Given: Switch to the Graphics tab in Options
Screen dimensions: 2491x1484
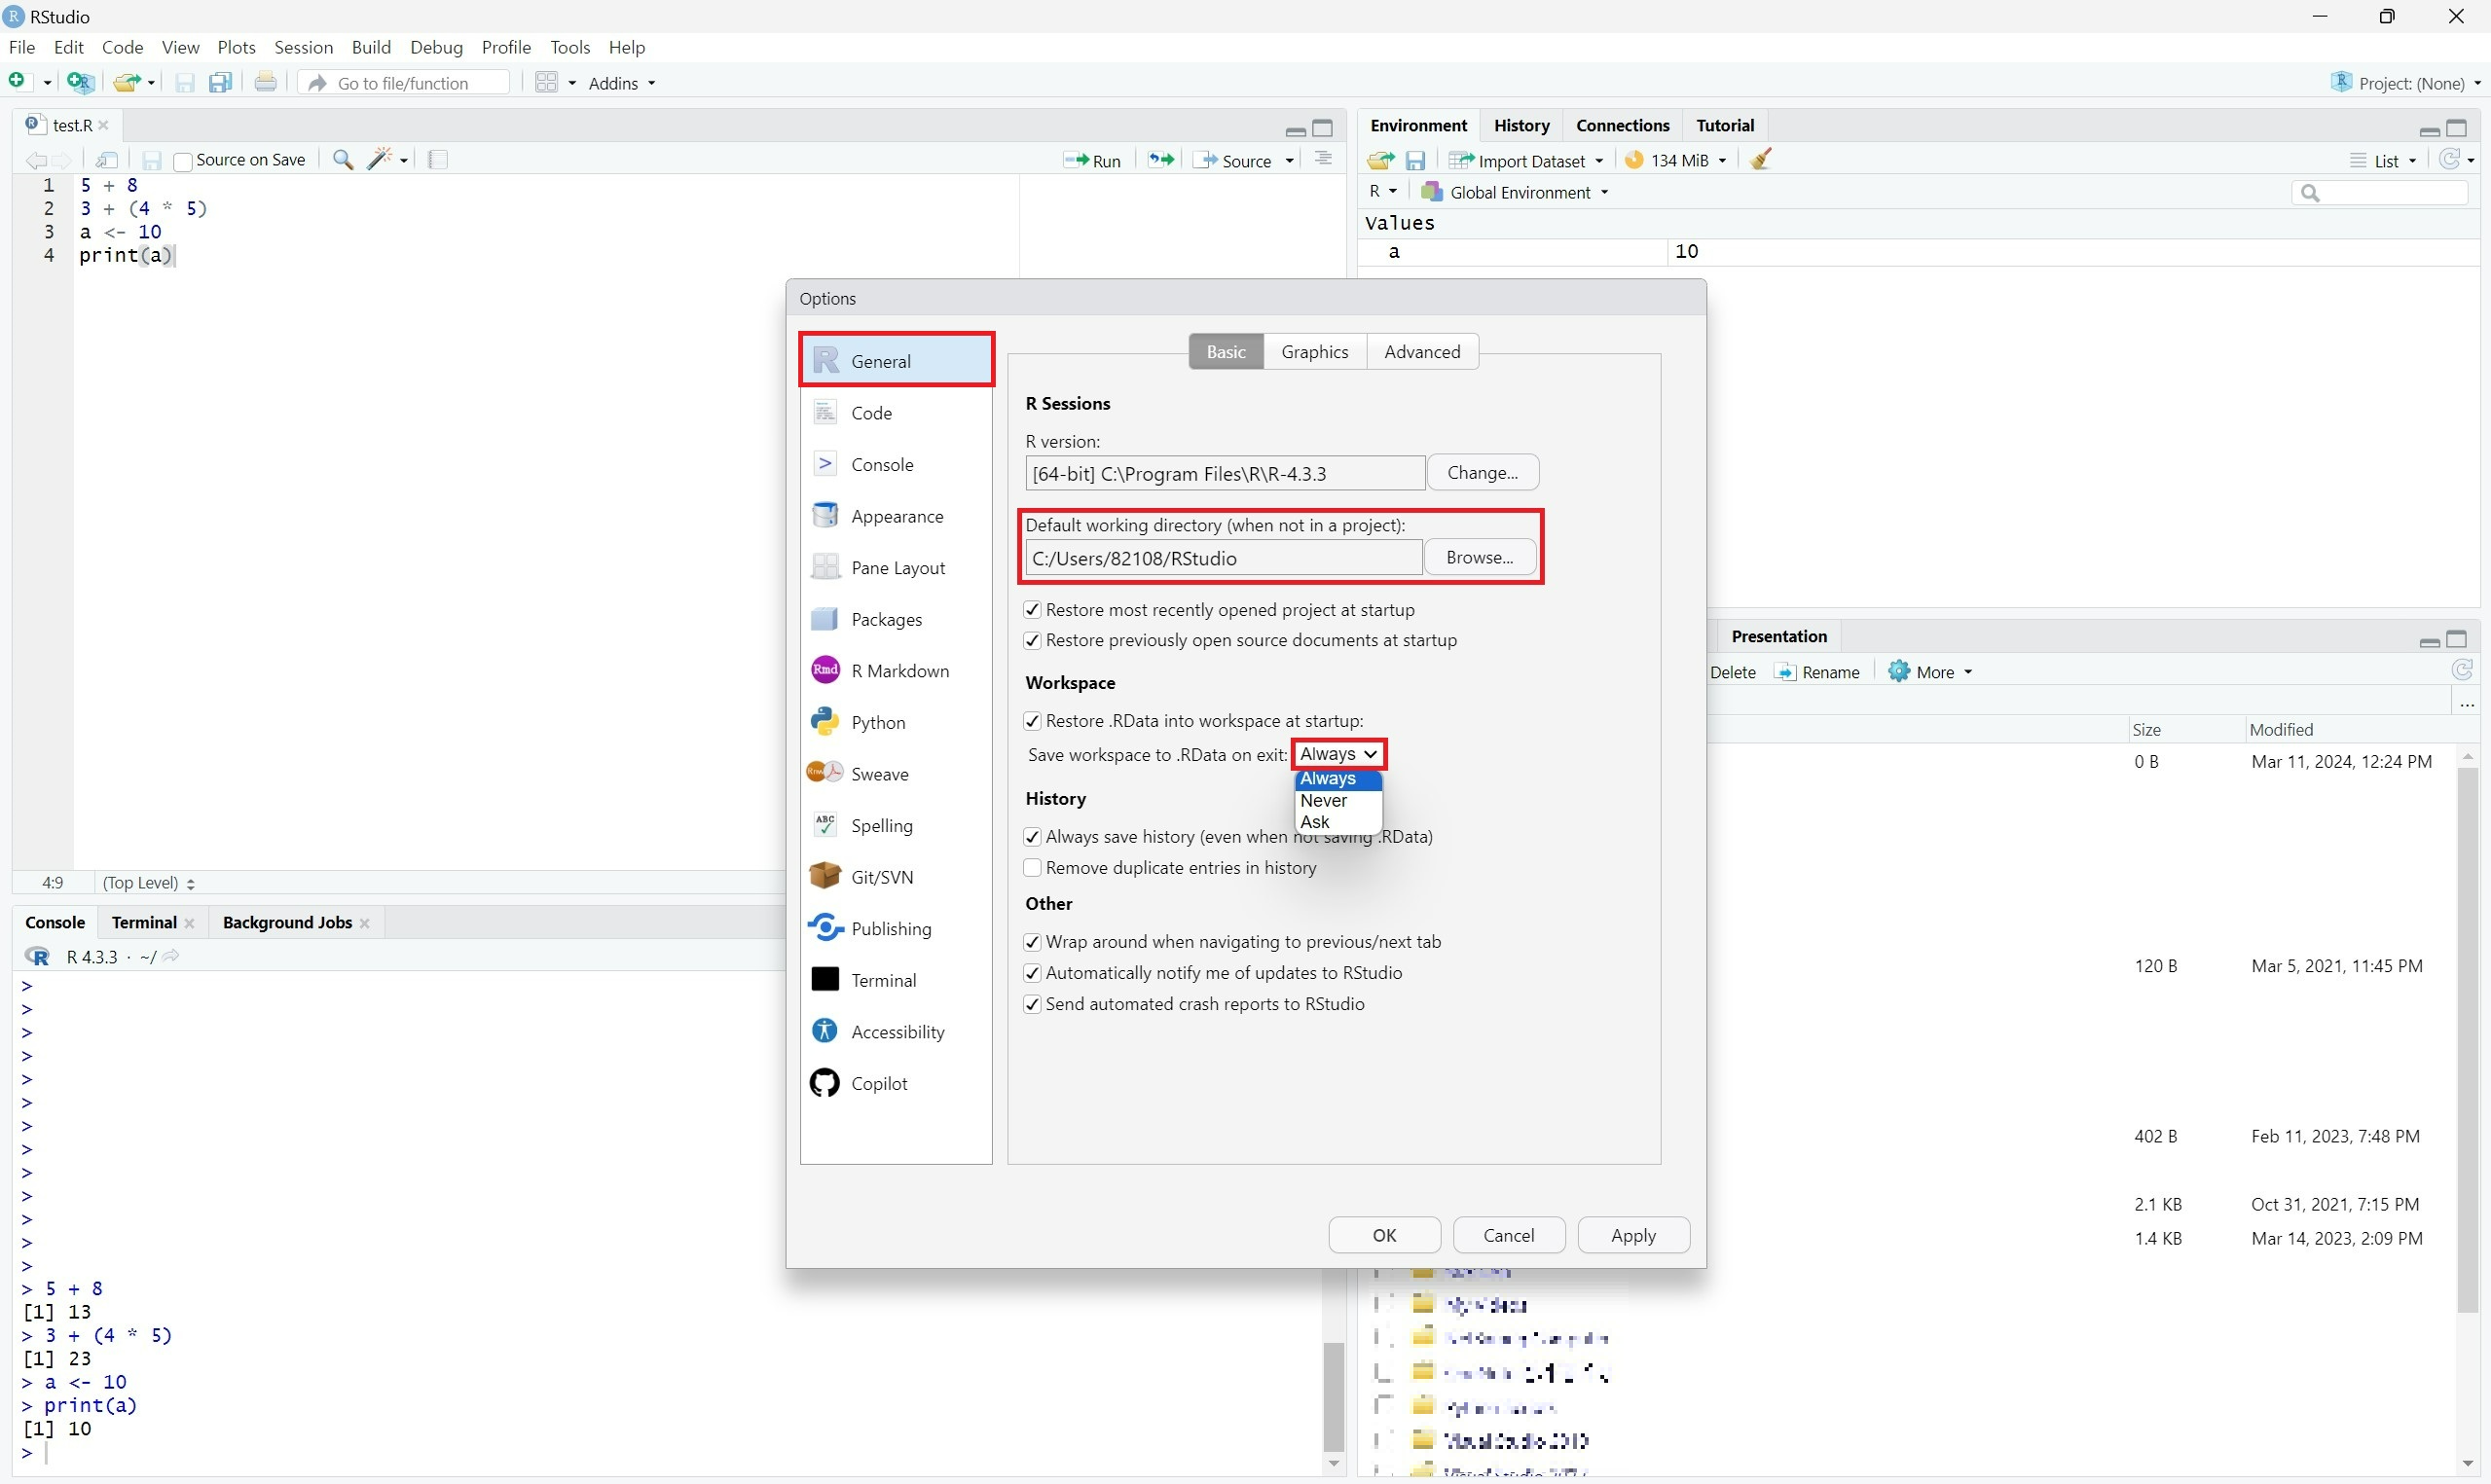Looking at the screenshot, I should [1314, 352].
